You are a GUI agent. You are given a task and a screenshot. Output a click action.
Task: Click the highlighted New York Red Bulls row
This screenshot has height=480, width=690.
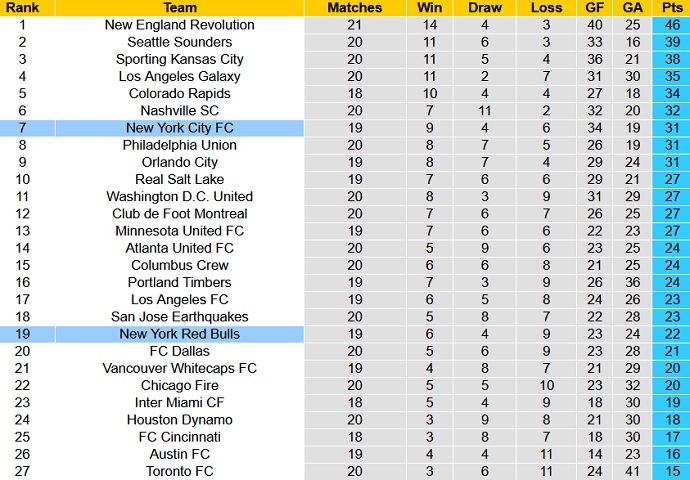[179, 334]
